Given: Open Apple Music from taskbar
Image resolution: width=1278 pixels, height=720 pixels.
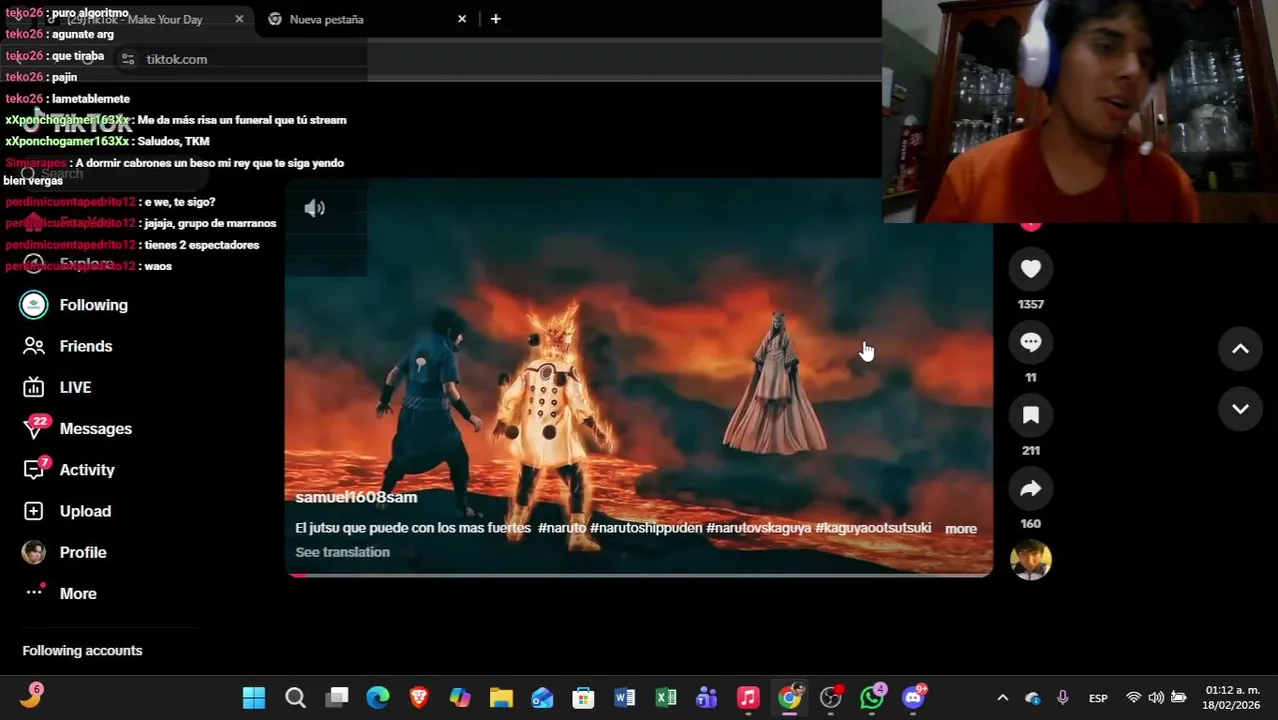Looking at the screenshot, I should (x=748, y=698).
